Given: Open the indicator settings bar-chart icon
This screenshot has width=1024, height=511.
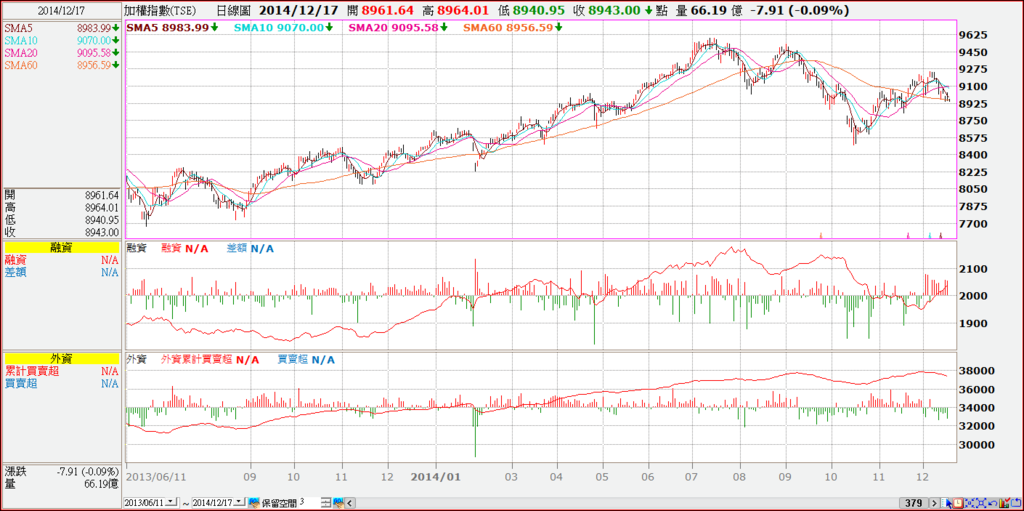Looking at the screenshot, I should click(1004, 503).
